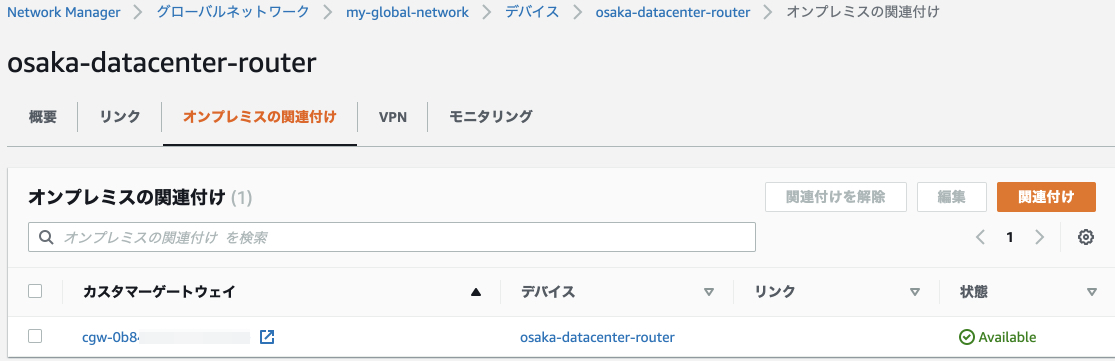The width and height of the screenshot is (1115, 361).
Task: Switch to the 概要 tab
Action: click(x=43, y=117)
